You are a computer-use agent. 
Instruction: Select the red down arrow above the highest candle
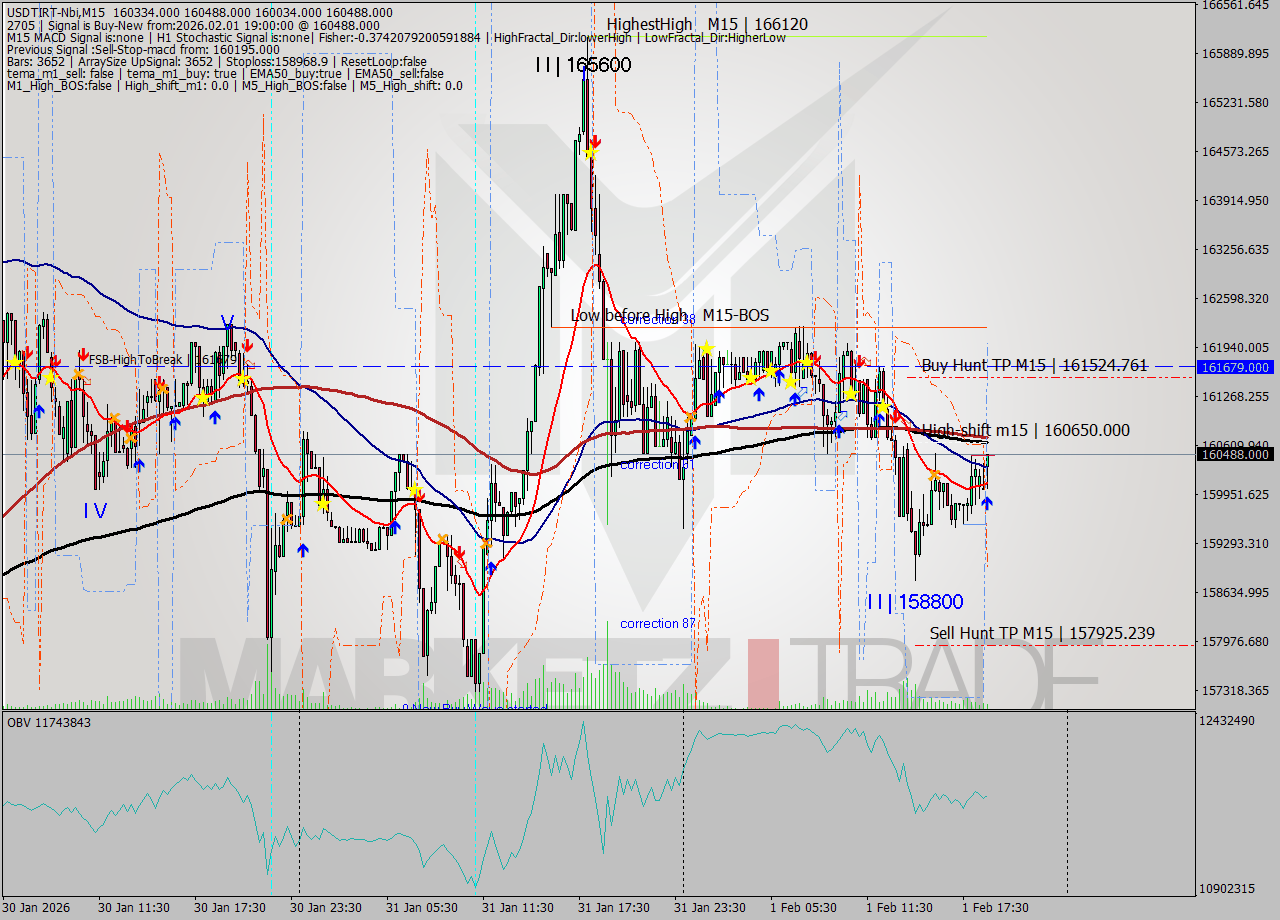click(595, 142)
